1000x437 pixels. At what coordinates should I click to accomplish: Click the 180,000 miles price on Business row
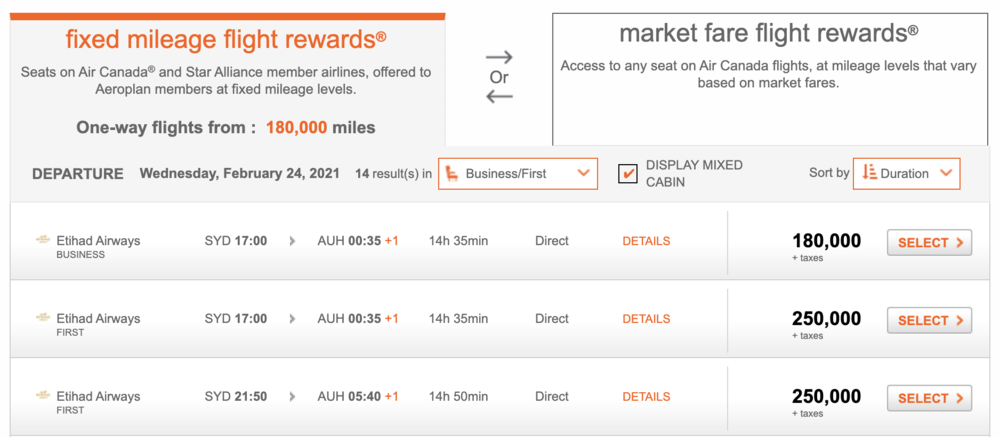pyautogui.click(x=826, y=241)
